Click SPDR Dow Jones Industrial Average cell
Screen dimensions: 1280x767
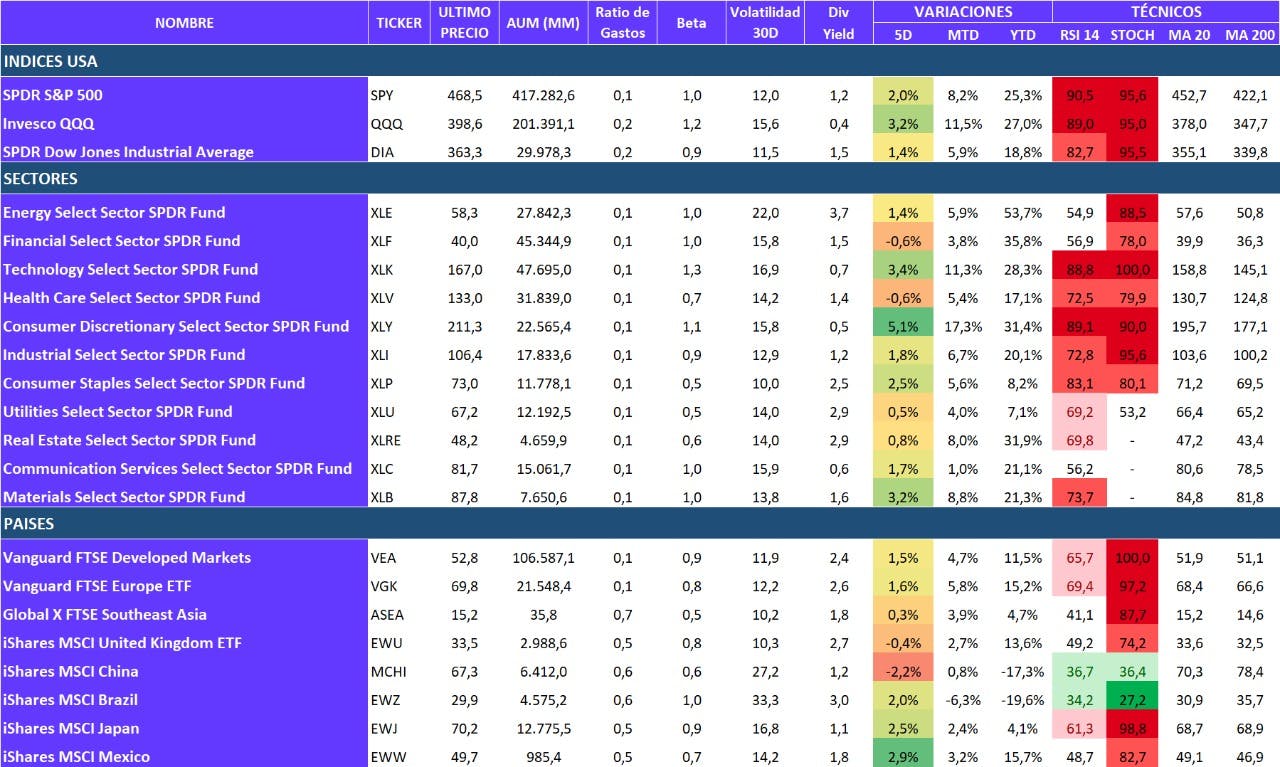tap(184, 152)
